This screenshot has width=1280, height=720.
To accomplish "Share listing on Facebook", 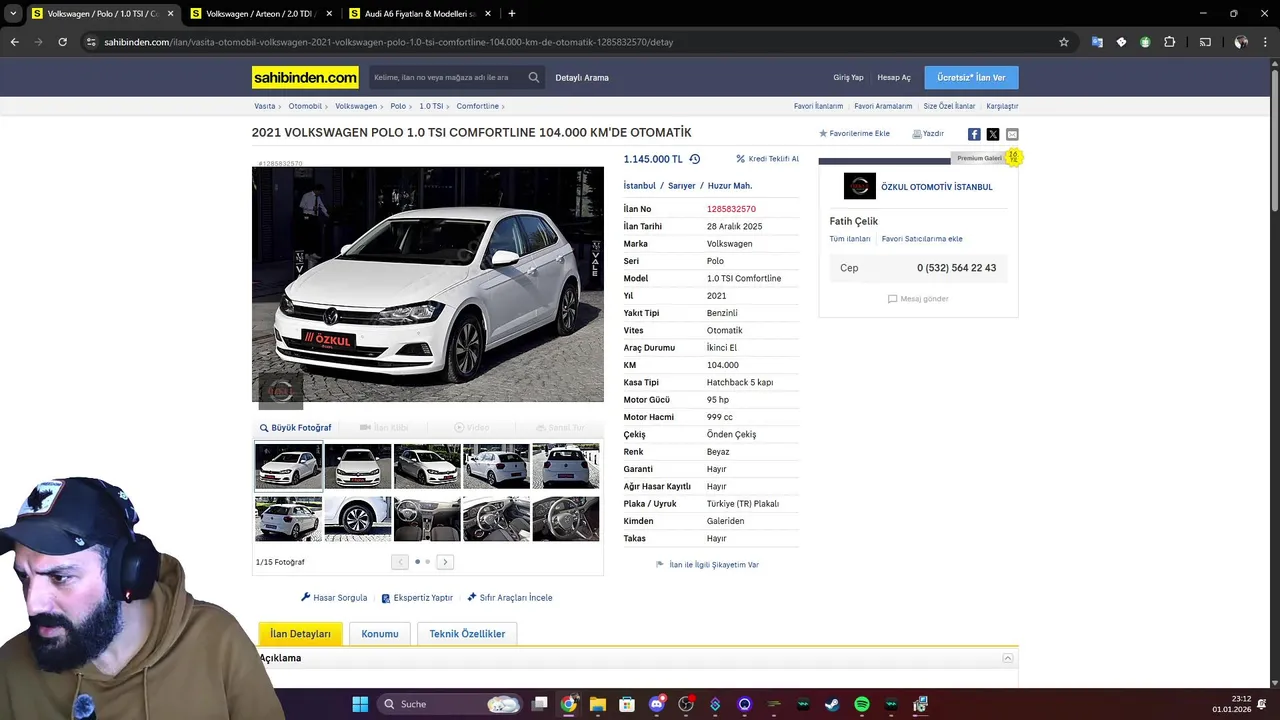I will 974,134.
